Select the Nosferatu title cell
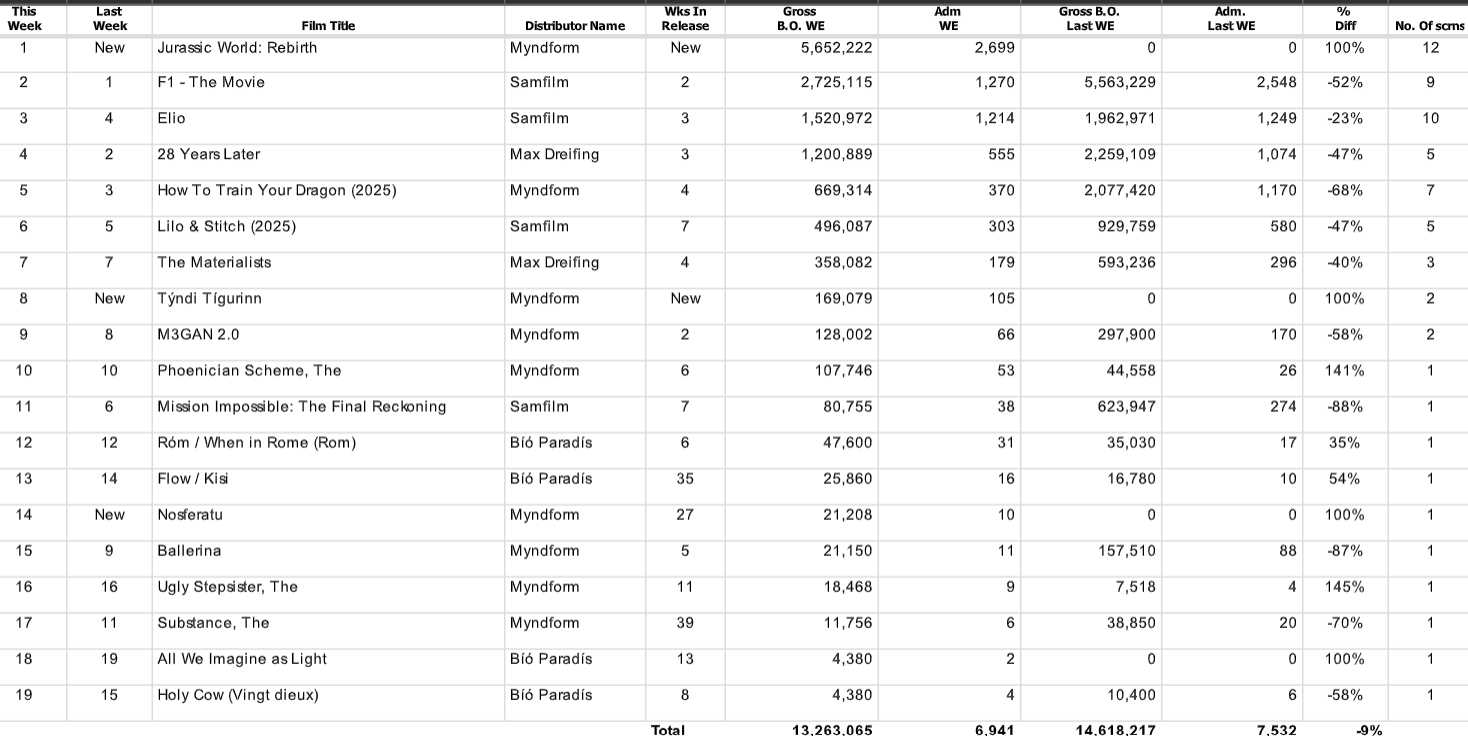The width and height of the screenshot is (1468, 736). pyautogui.click(x=190, y=515)
